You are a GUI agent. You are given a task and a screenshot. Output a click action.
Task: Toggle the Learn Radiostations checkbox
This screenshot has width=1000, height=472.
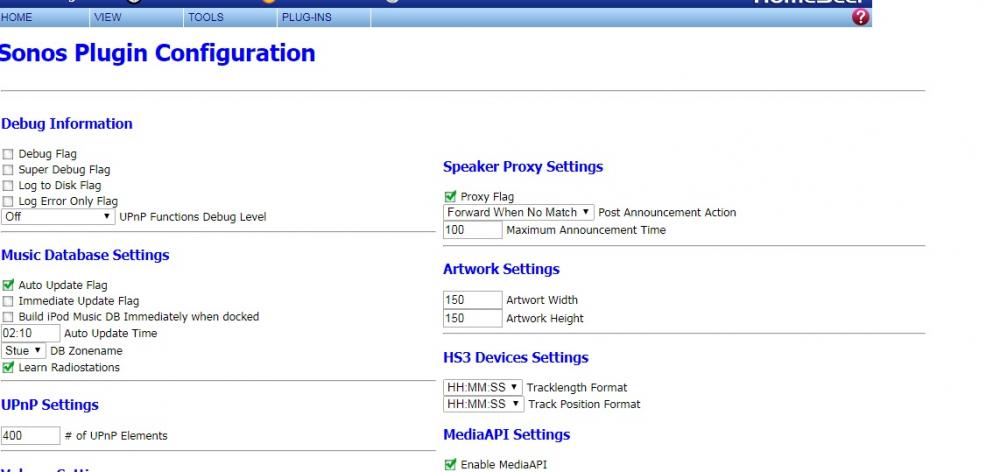[x=9, y=368]
